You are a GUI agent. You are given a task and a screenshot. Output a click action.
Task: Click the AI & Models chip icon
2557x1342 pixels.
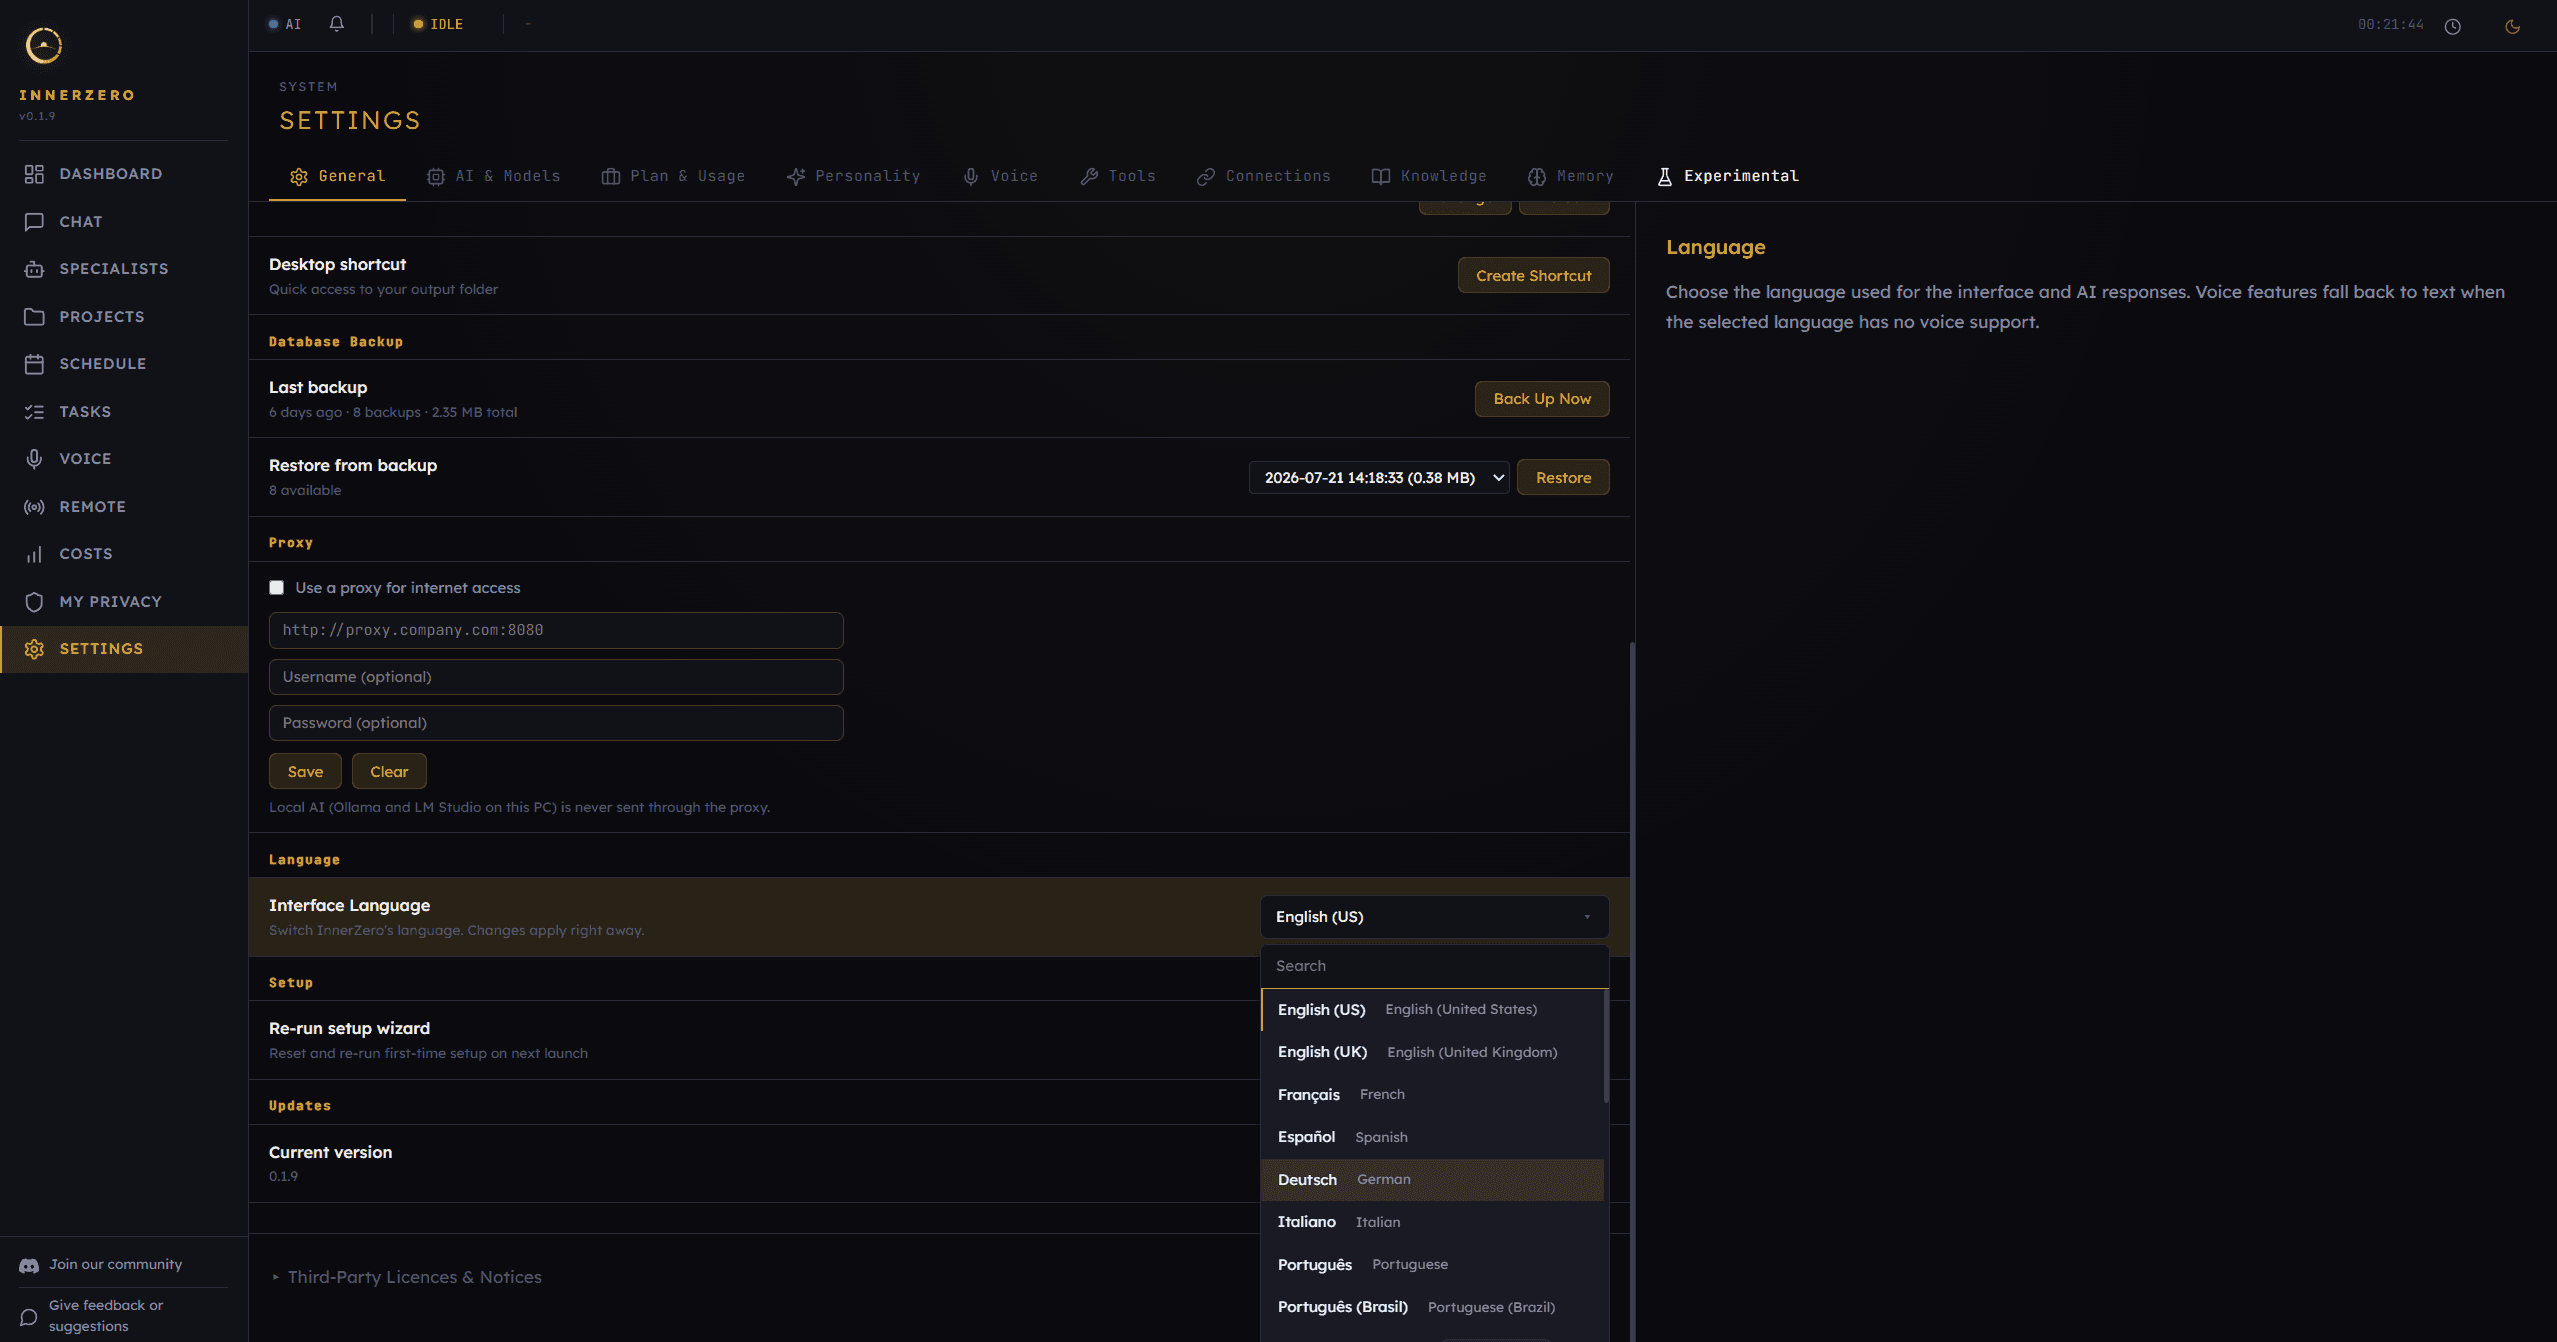coord(435,177)
